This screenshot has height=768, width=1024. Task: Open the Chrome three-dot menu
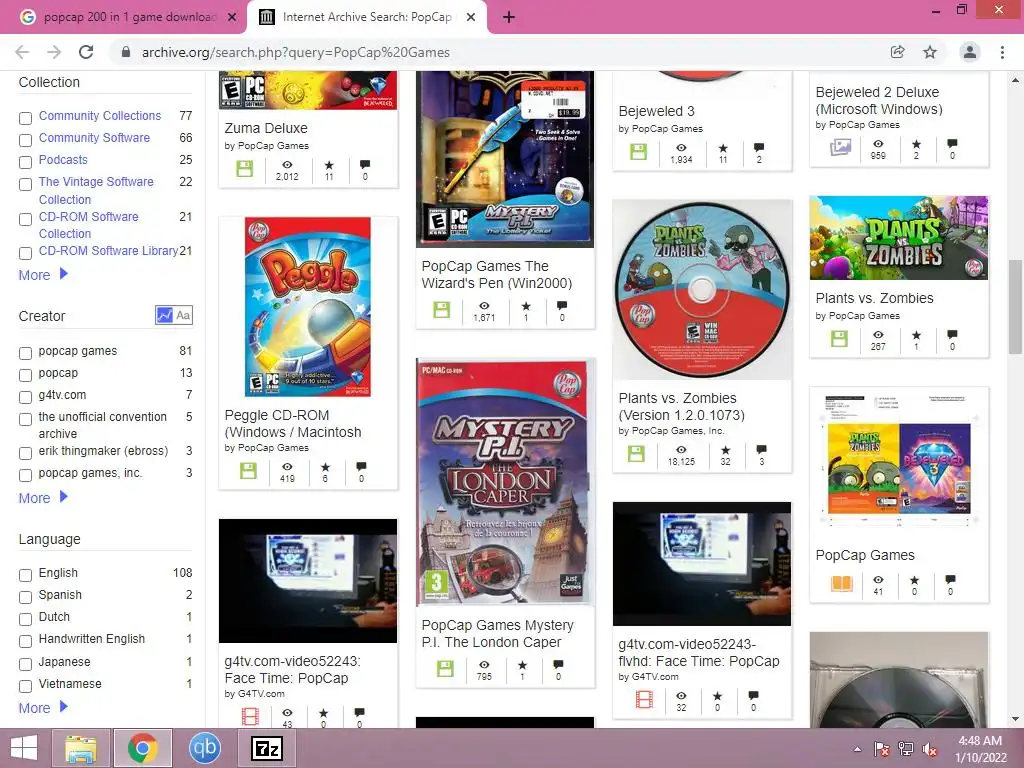[x=1002, y=52]
